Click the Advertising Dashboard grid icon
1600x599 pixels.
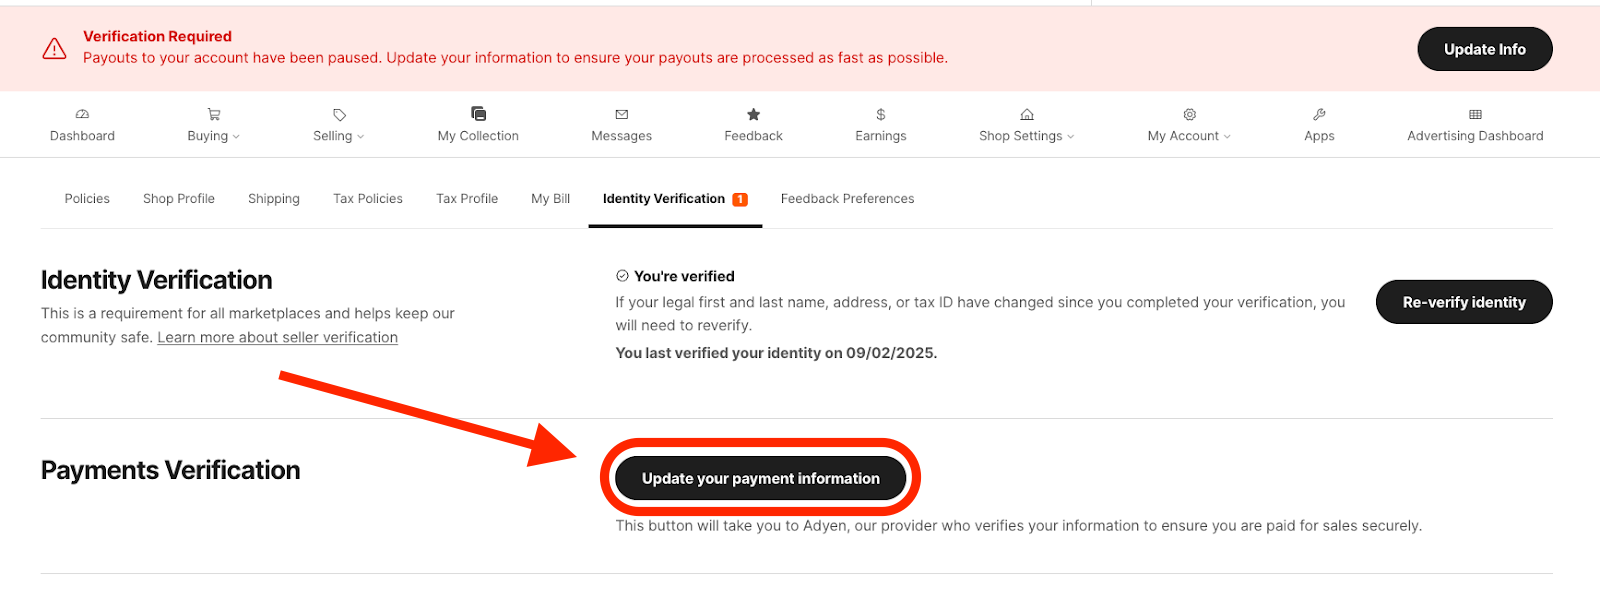tap(1475, 114)
